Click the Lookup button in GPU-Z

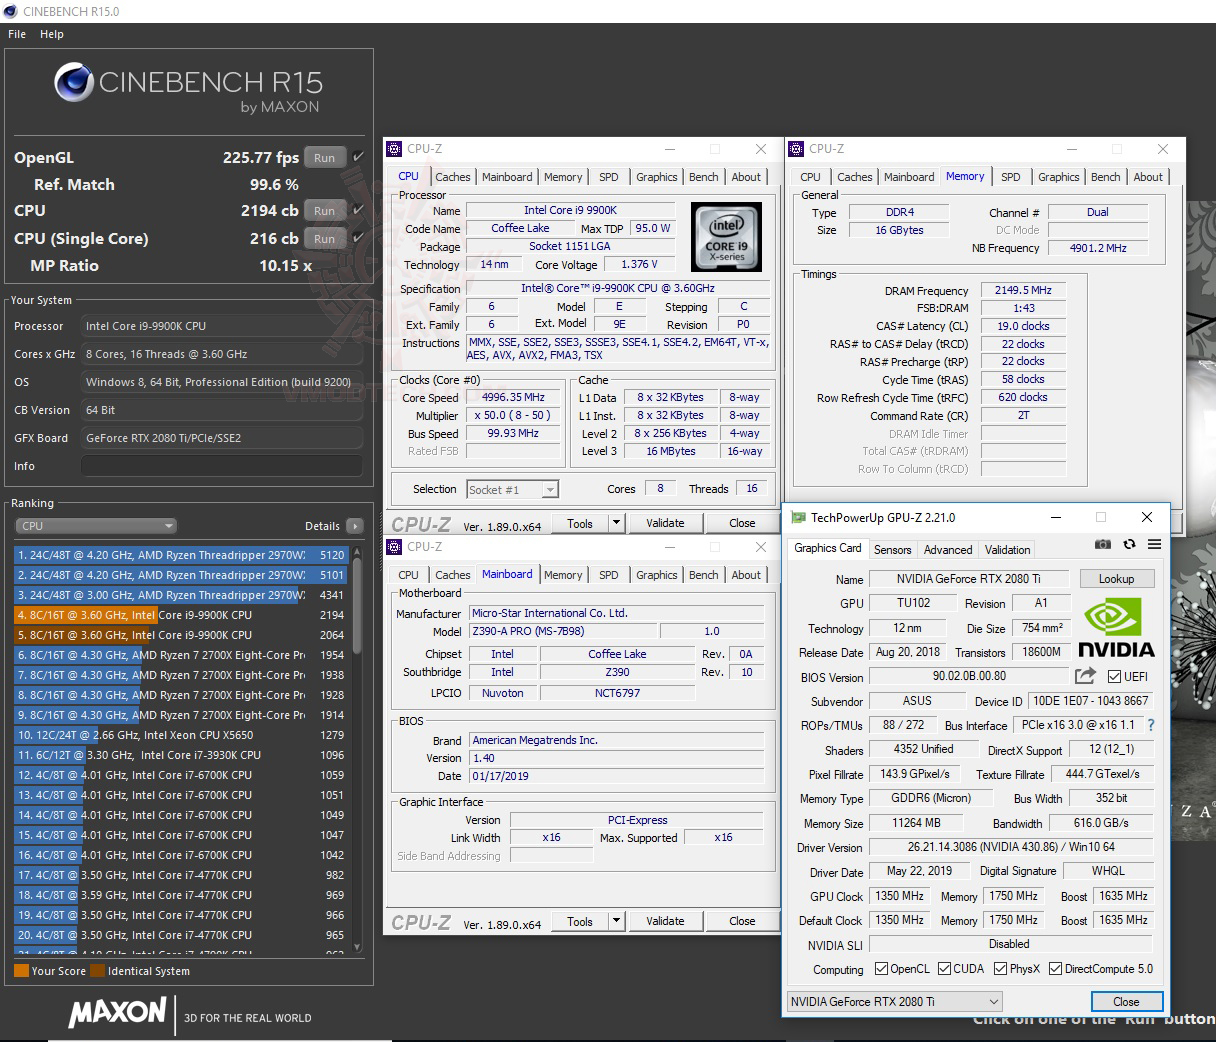coord(1116,578)
